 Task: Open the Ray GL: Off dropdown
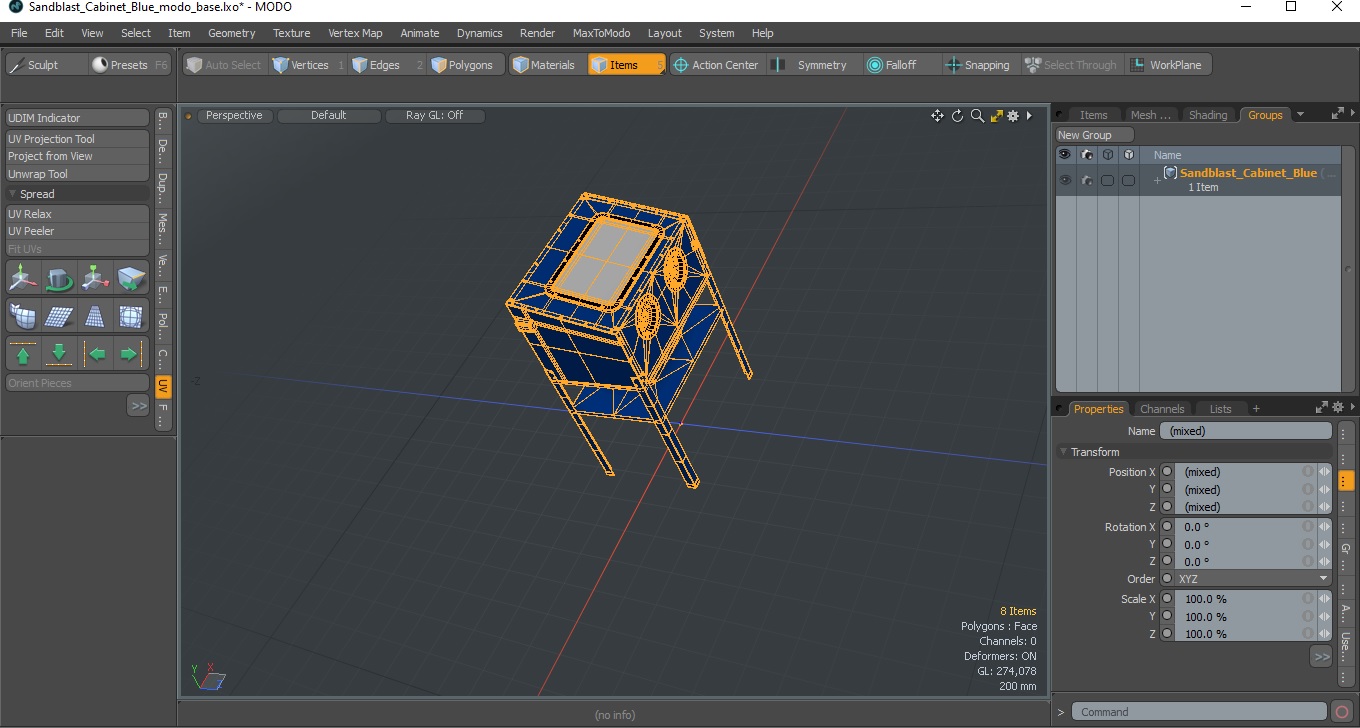[x=435, y=116]
